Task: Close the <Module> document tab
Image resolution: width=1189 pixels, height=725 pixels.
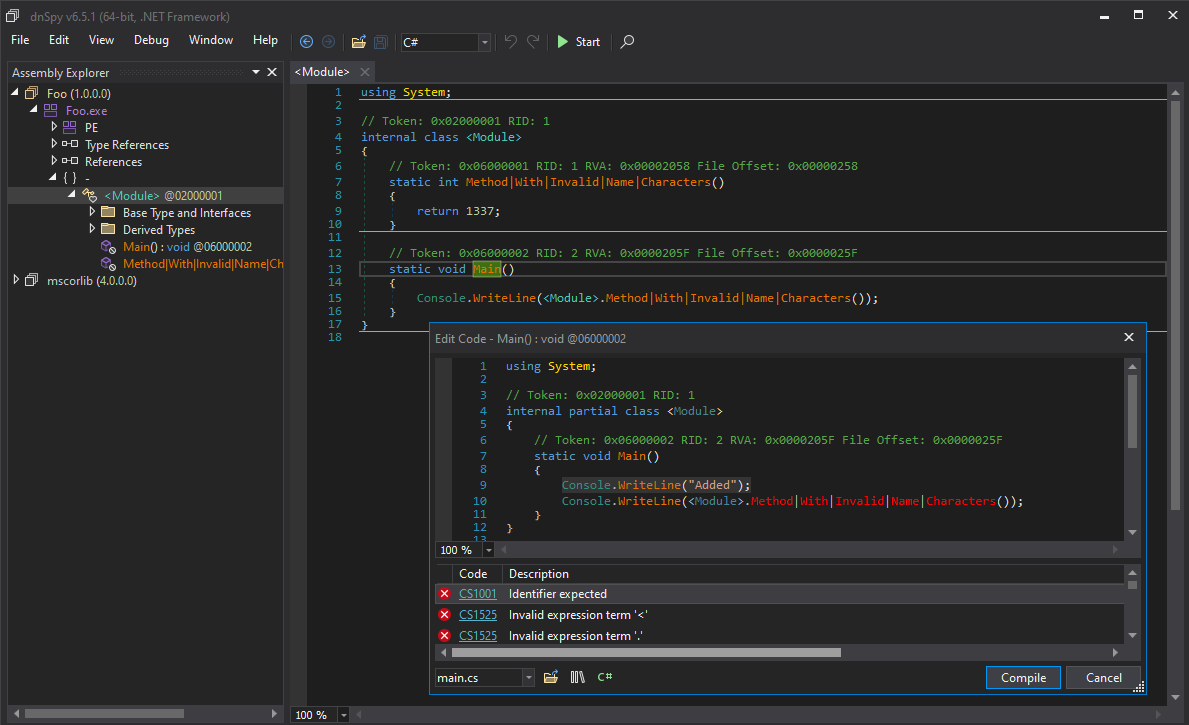Action: click(365, 72)
